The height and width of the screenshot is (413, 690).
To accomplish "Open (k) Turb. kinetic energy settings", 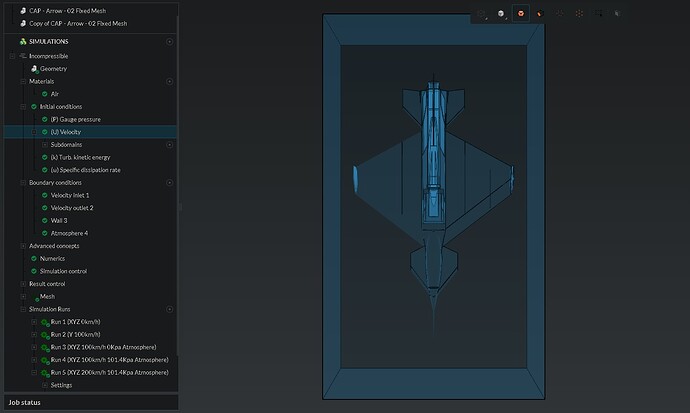I will pos(80,157).
